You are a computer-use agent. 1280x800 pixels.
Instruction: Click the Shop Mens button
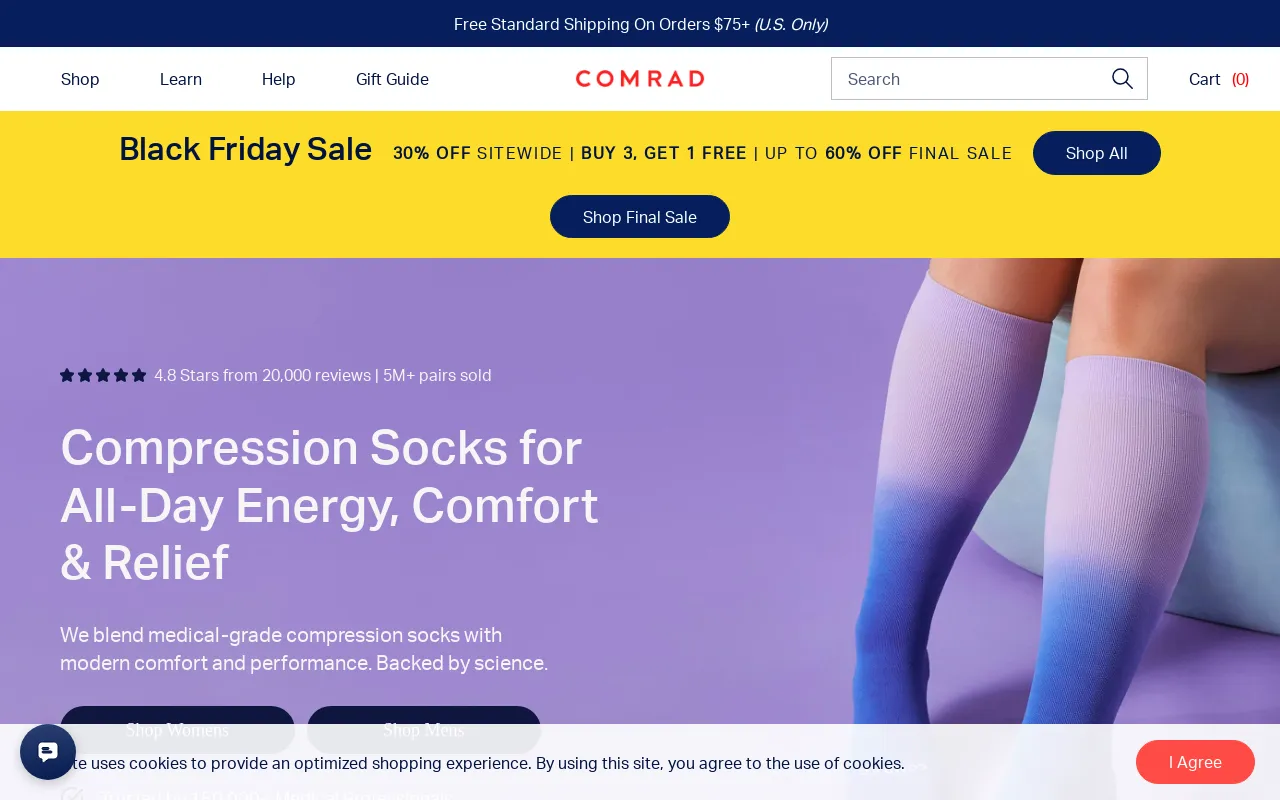coord(424,730)
